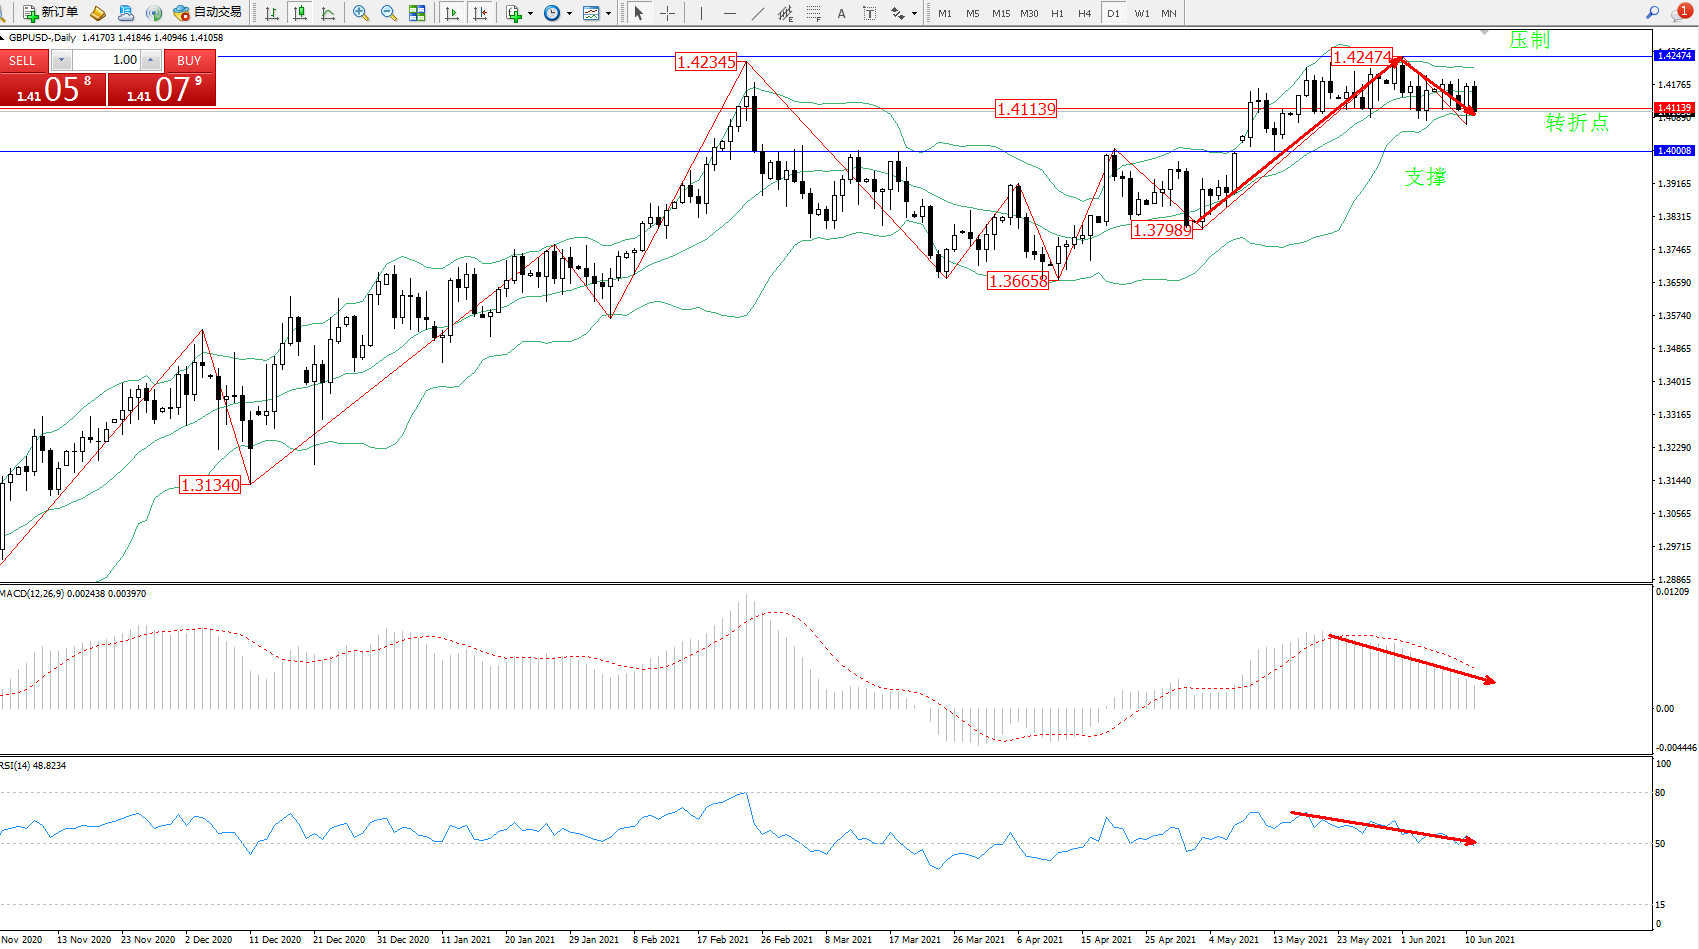The width and height of the screenshot is (1699, 949).
Task: Tile chart windows with the grid icon
Action: pos(417,13)
